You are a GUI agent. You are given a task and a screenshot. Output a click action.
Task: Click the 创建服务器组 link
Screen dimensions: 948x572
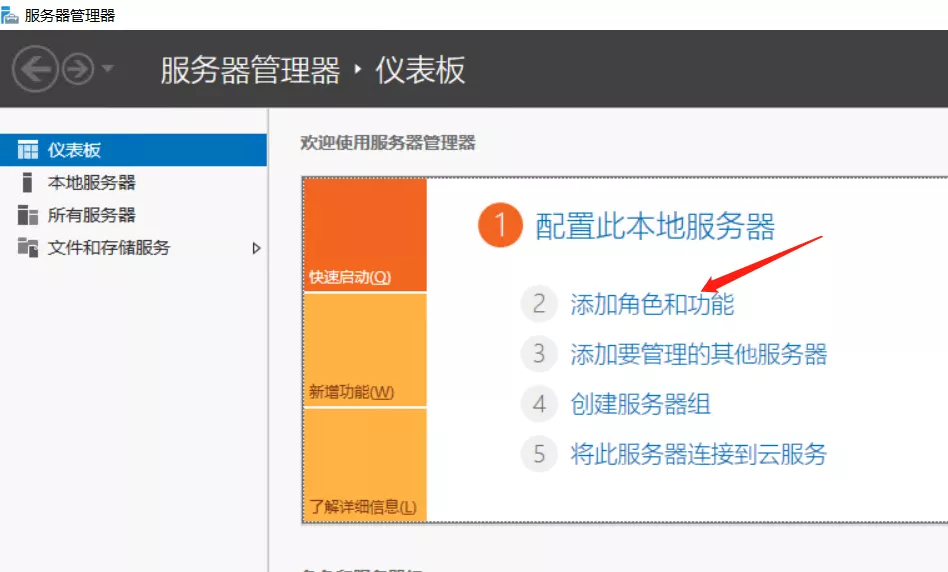(x=640, y=404)
